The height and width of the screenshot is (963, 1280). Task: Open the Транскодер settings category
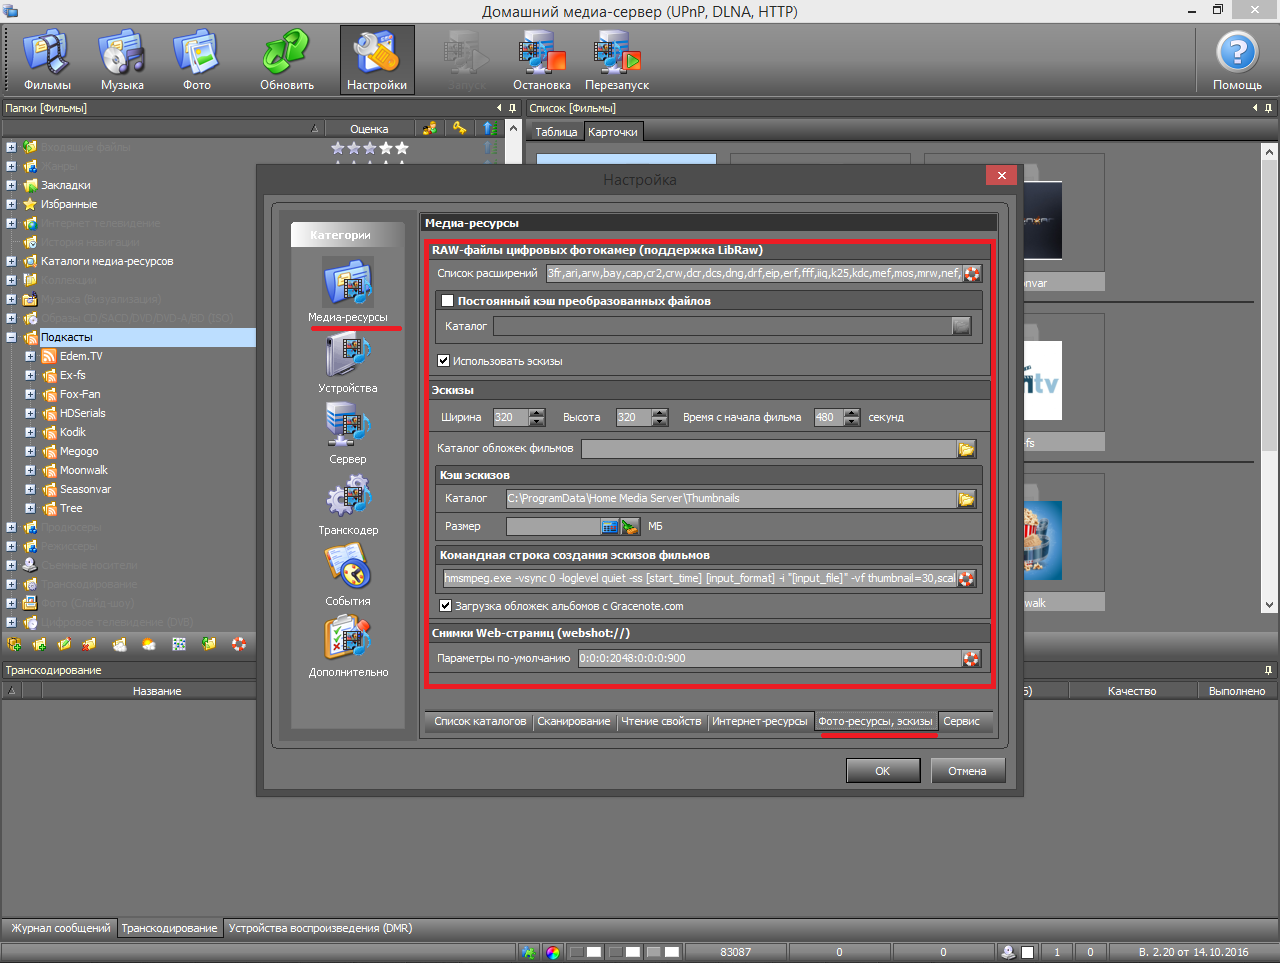click(x=347, y=498)
